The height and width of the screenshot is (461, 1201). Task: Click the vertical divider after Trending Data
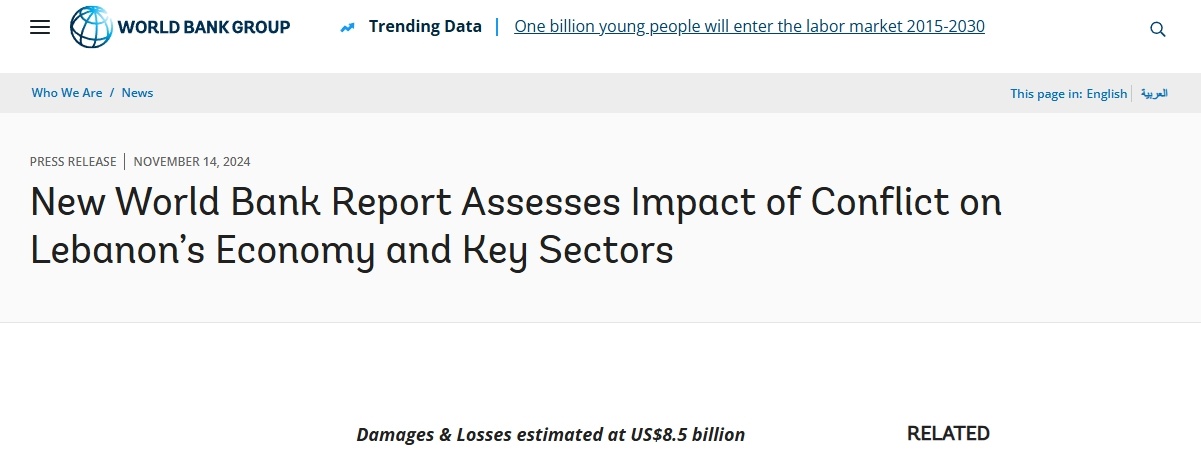(497, 26)
